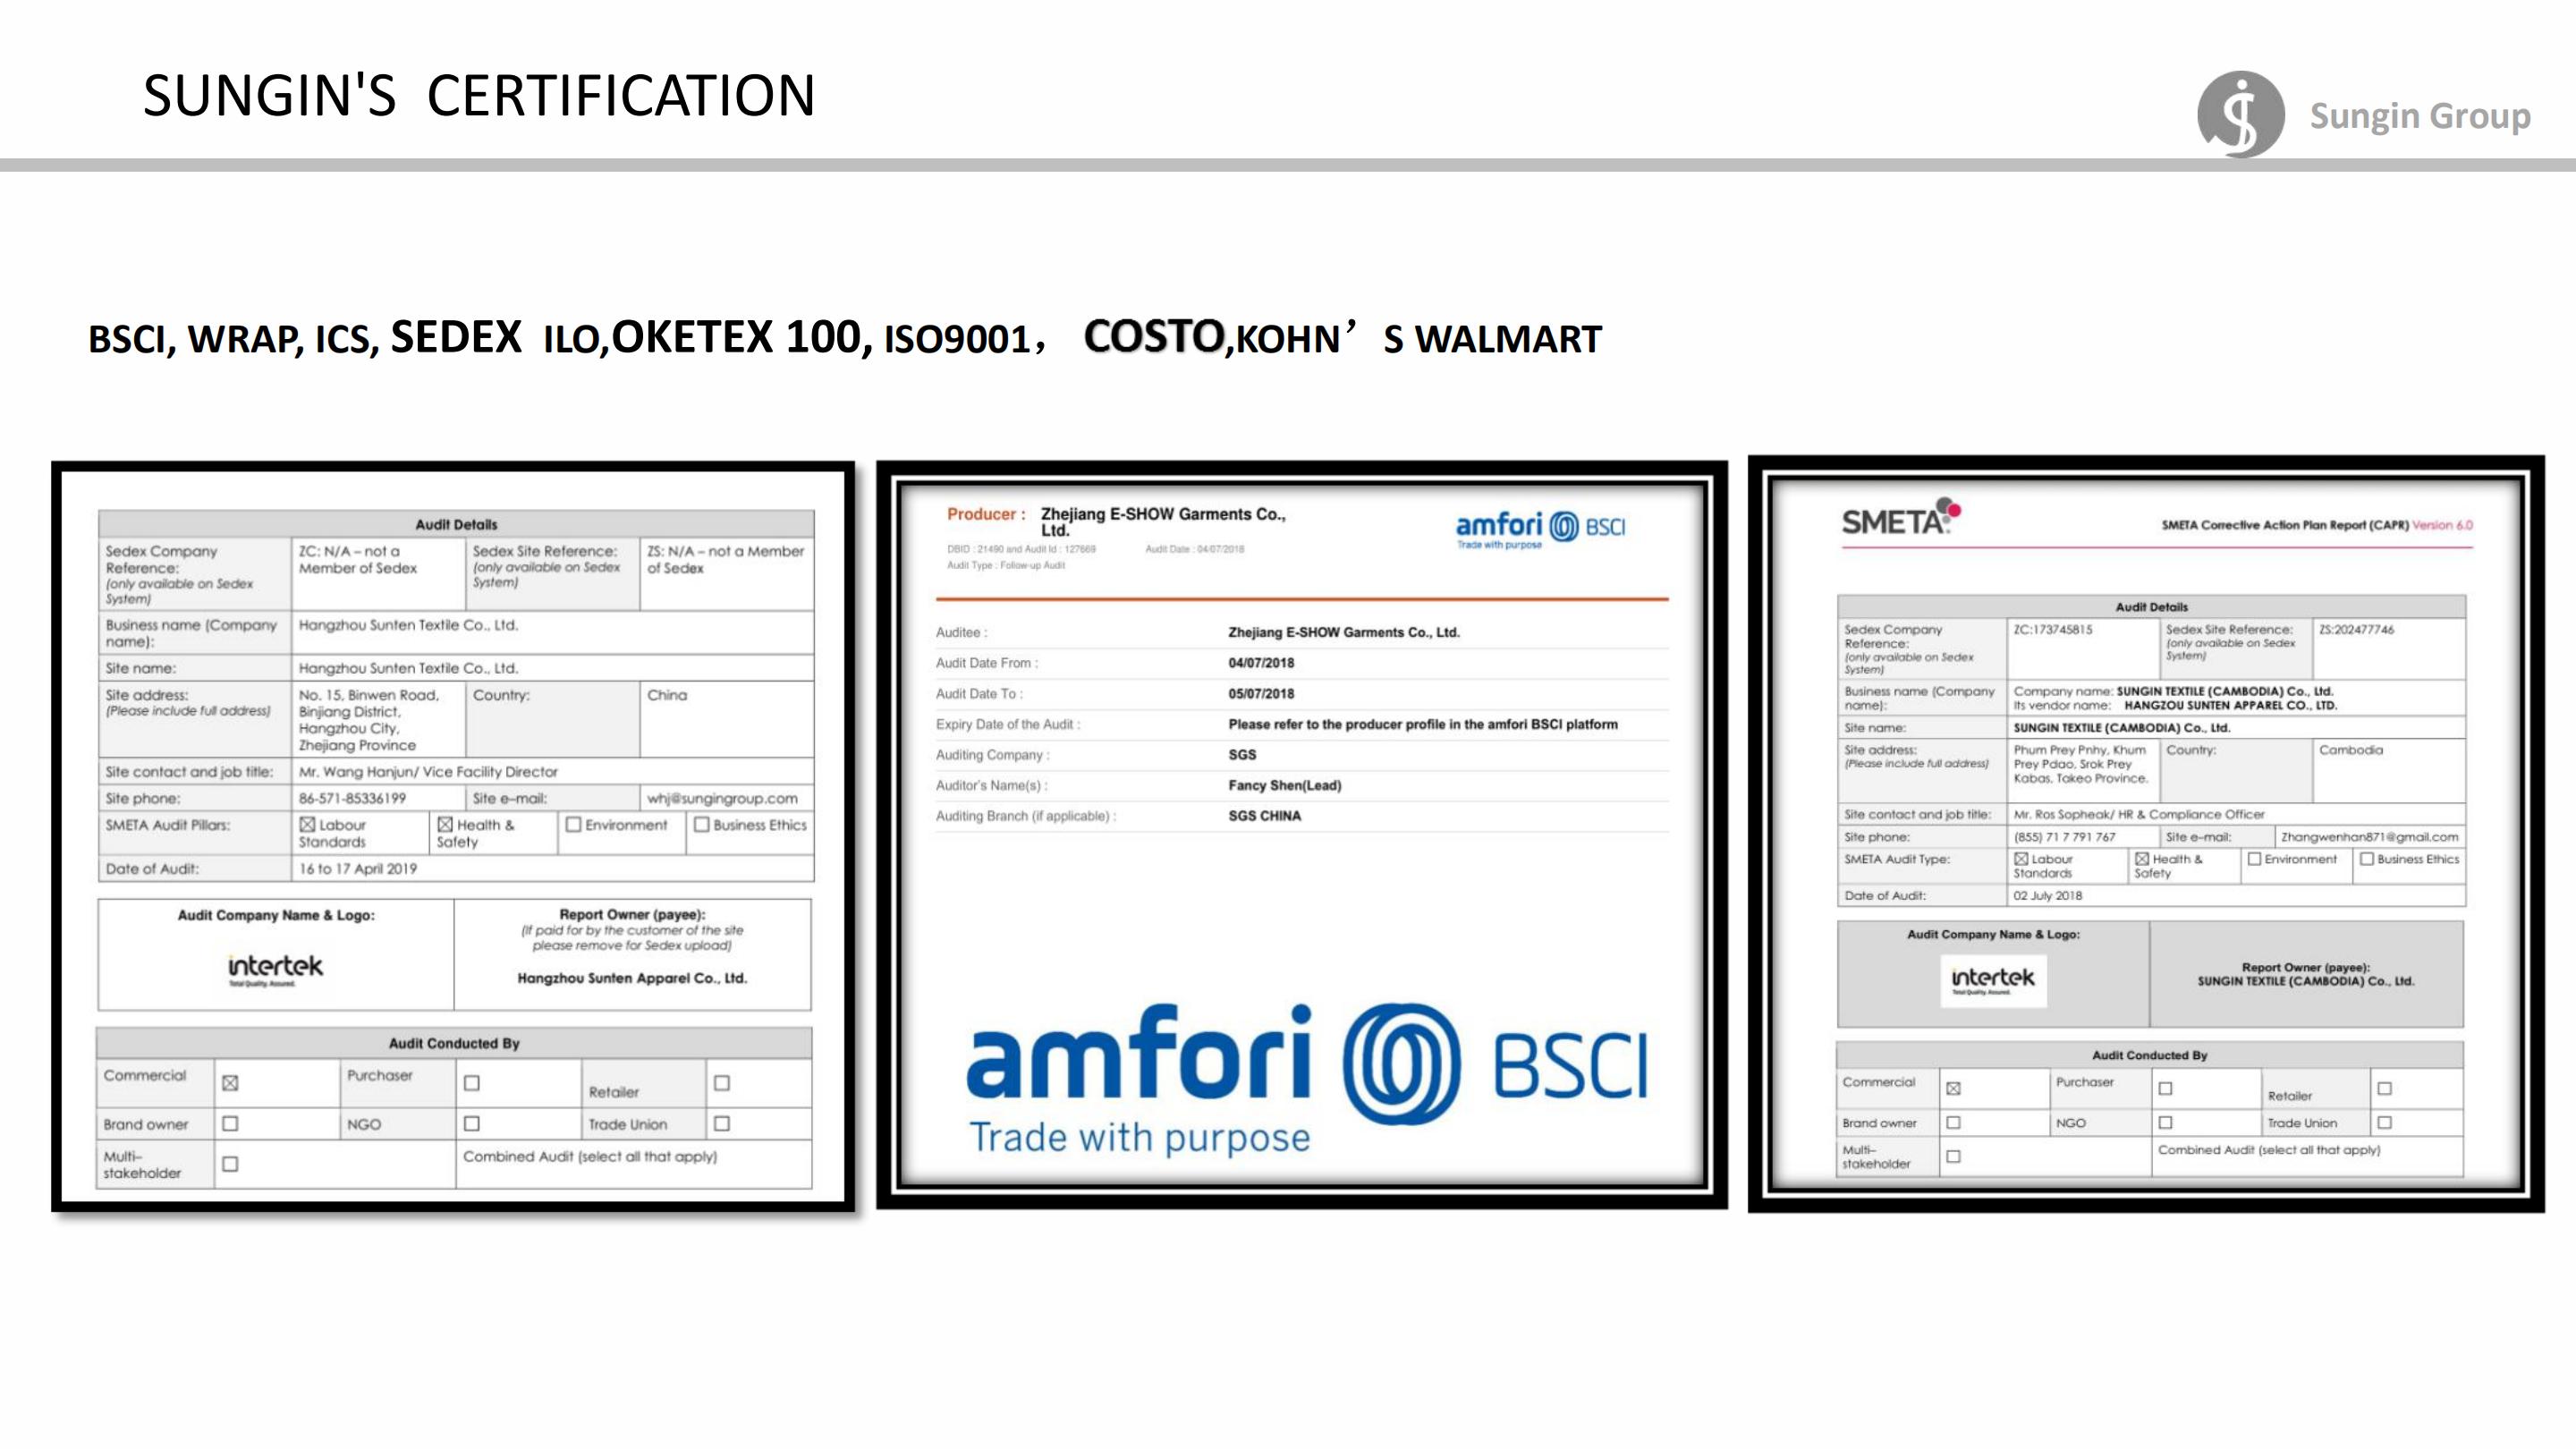2576x1449 pixels.
Task: Click the auditing branch SGS CHINA
Action: coord(1265,816)
